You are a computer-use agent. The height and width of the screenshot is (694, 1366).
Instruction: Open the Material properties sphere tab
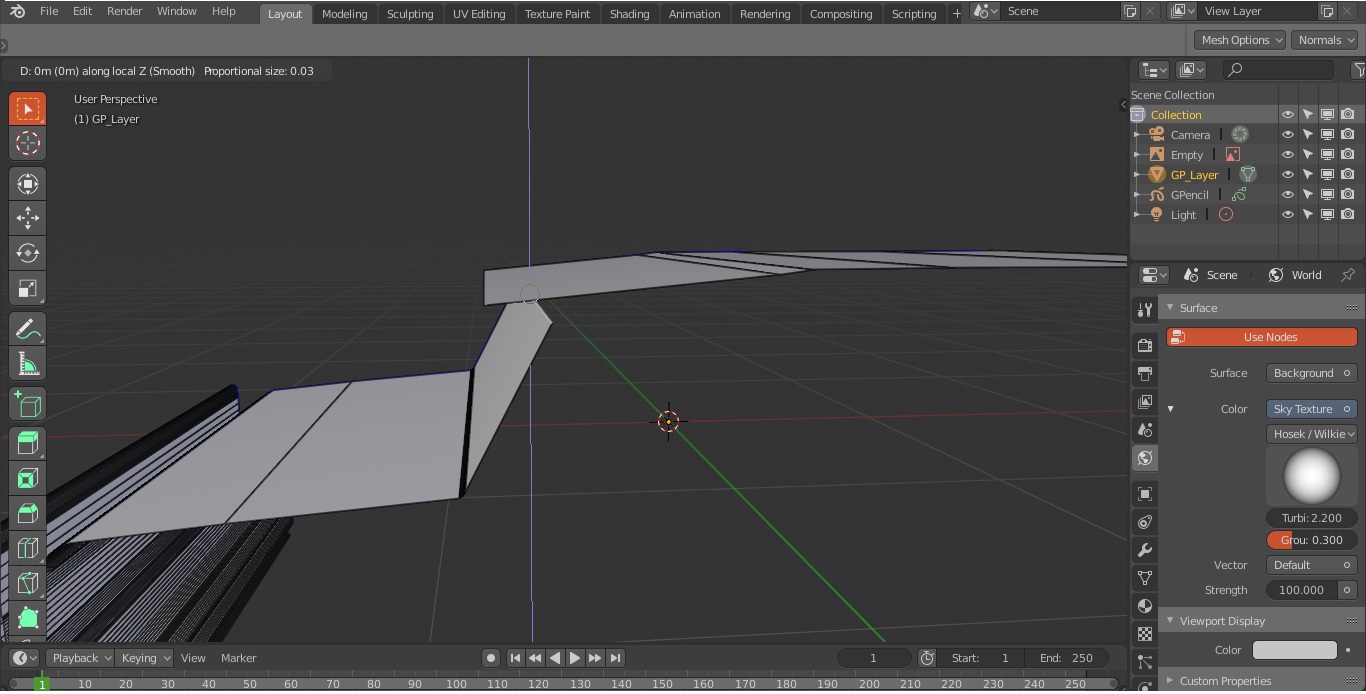pyautogui.click(x=1145, y=606)
